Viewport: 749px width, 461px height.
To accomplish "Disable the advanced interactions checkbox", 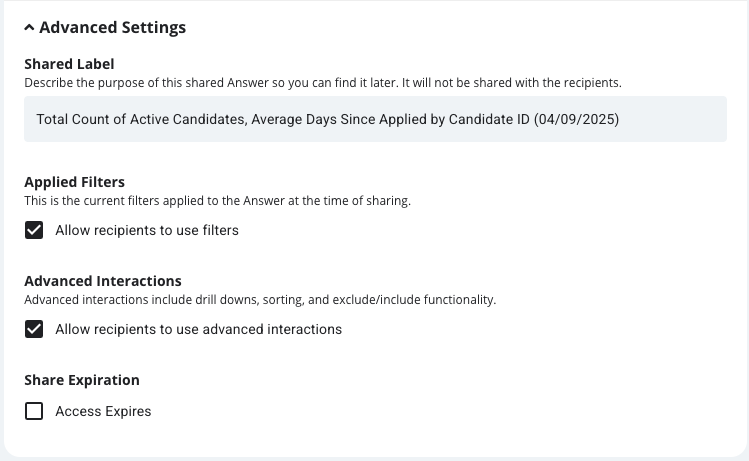I will click(34, 329).
